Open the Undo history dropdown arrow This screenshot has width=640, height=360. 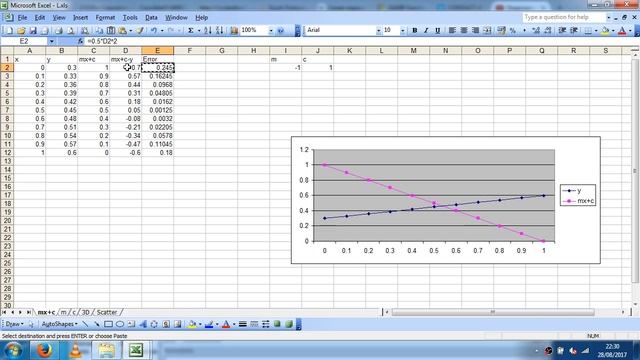click(x=162, y=31)
